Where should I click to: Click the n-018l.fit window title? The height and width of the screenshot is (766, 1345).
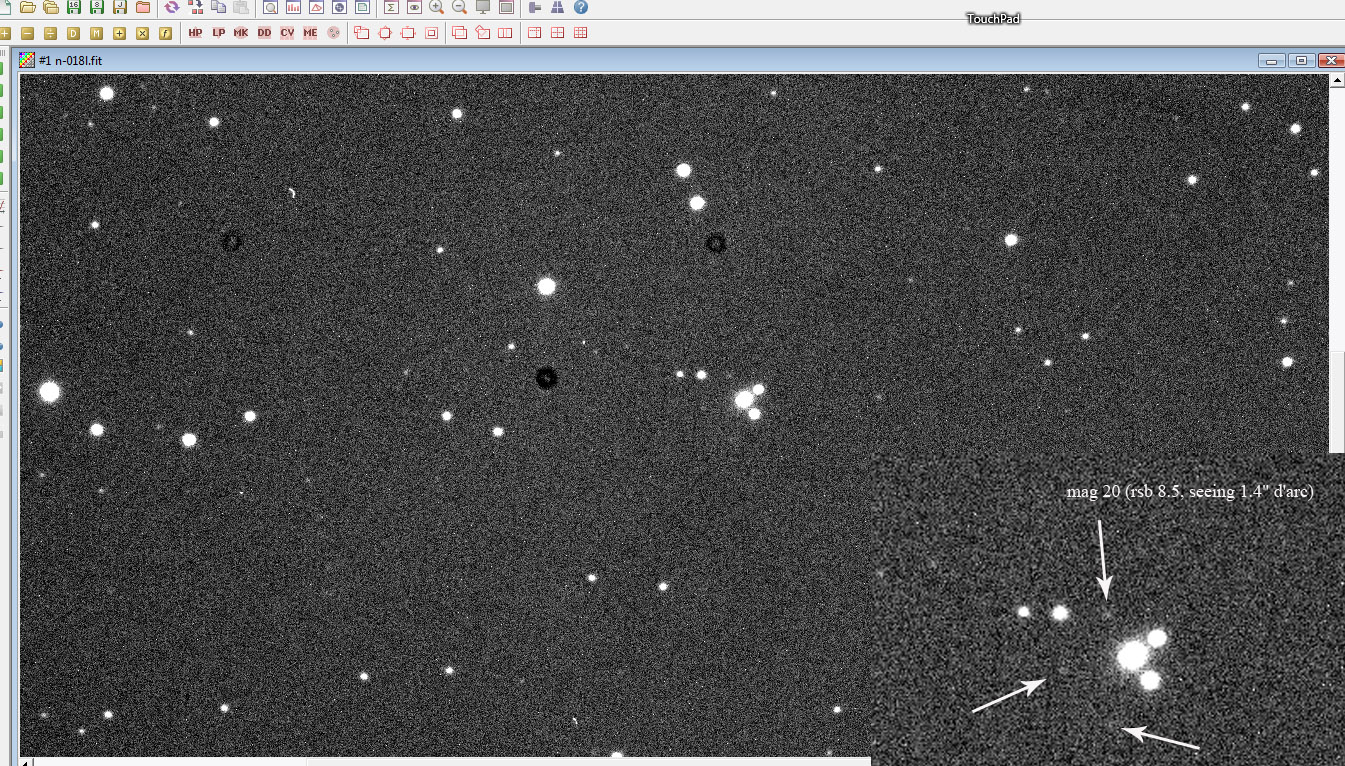(70, 61)
